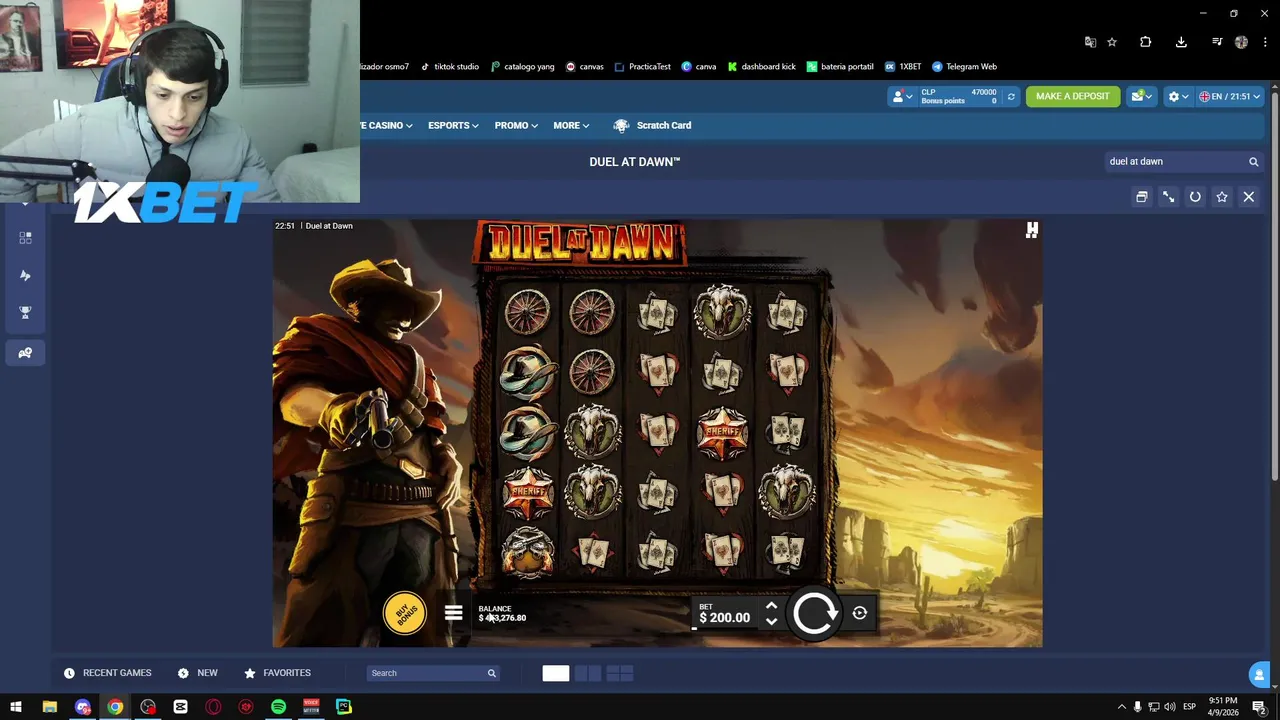Open the 1XBET bookmark
The image size is (1280, 720).
click(x=903, y=67)
